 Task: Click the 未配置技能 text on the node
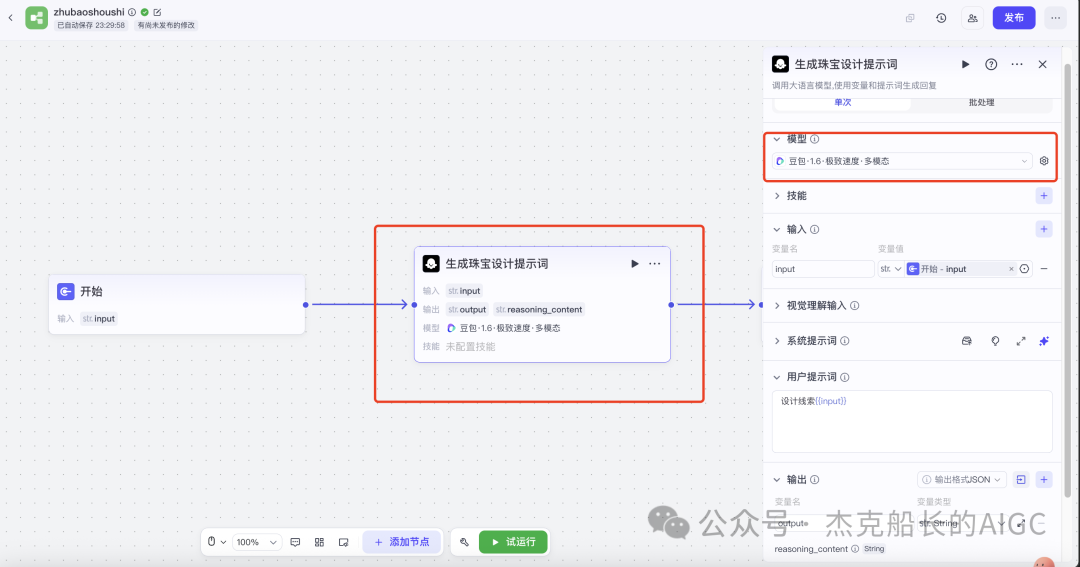[470, 347]
